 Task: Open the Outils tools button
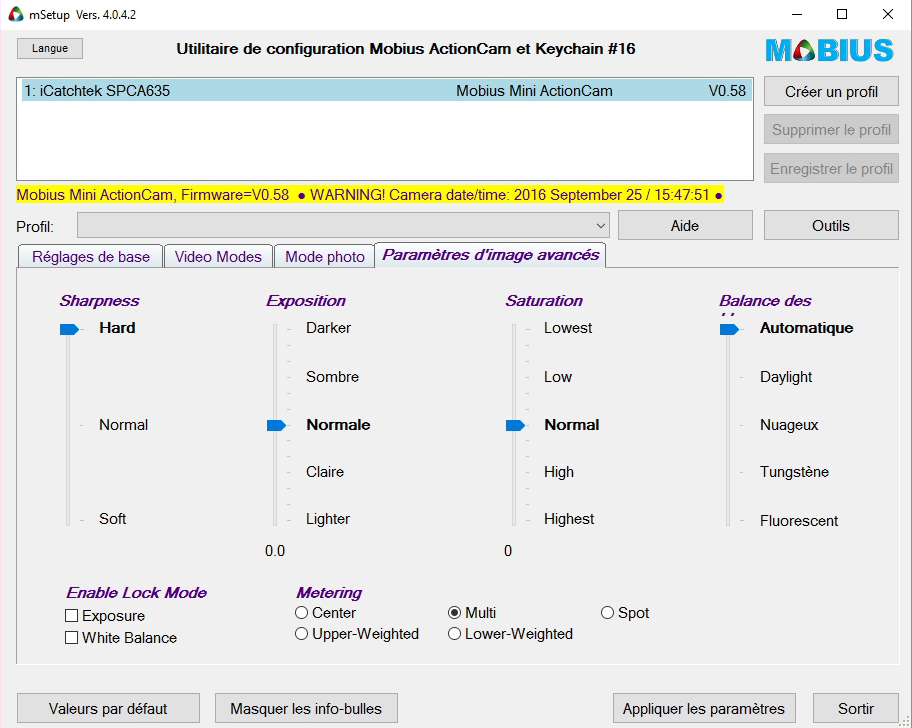(831, 226)
